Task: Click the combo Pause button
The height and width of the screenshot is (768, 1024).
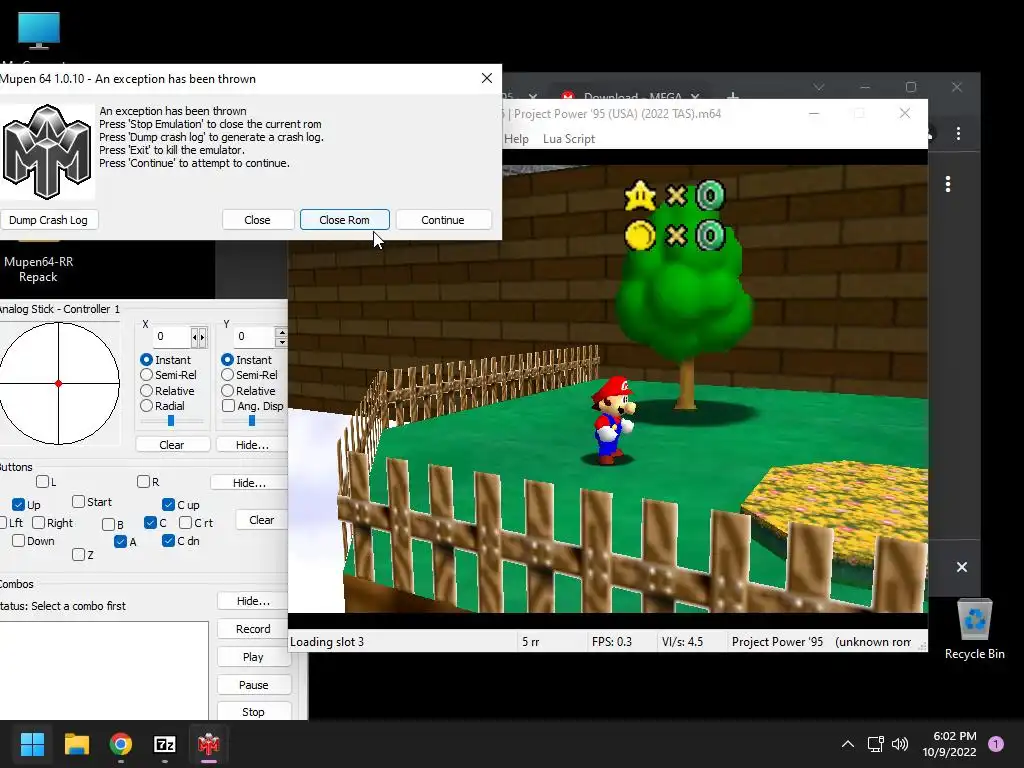Action: click(x=253, y=685)
